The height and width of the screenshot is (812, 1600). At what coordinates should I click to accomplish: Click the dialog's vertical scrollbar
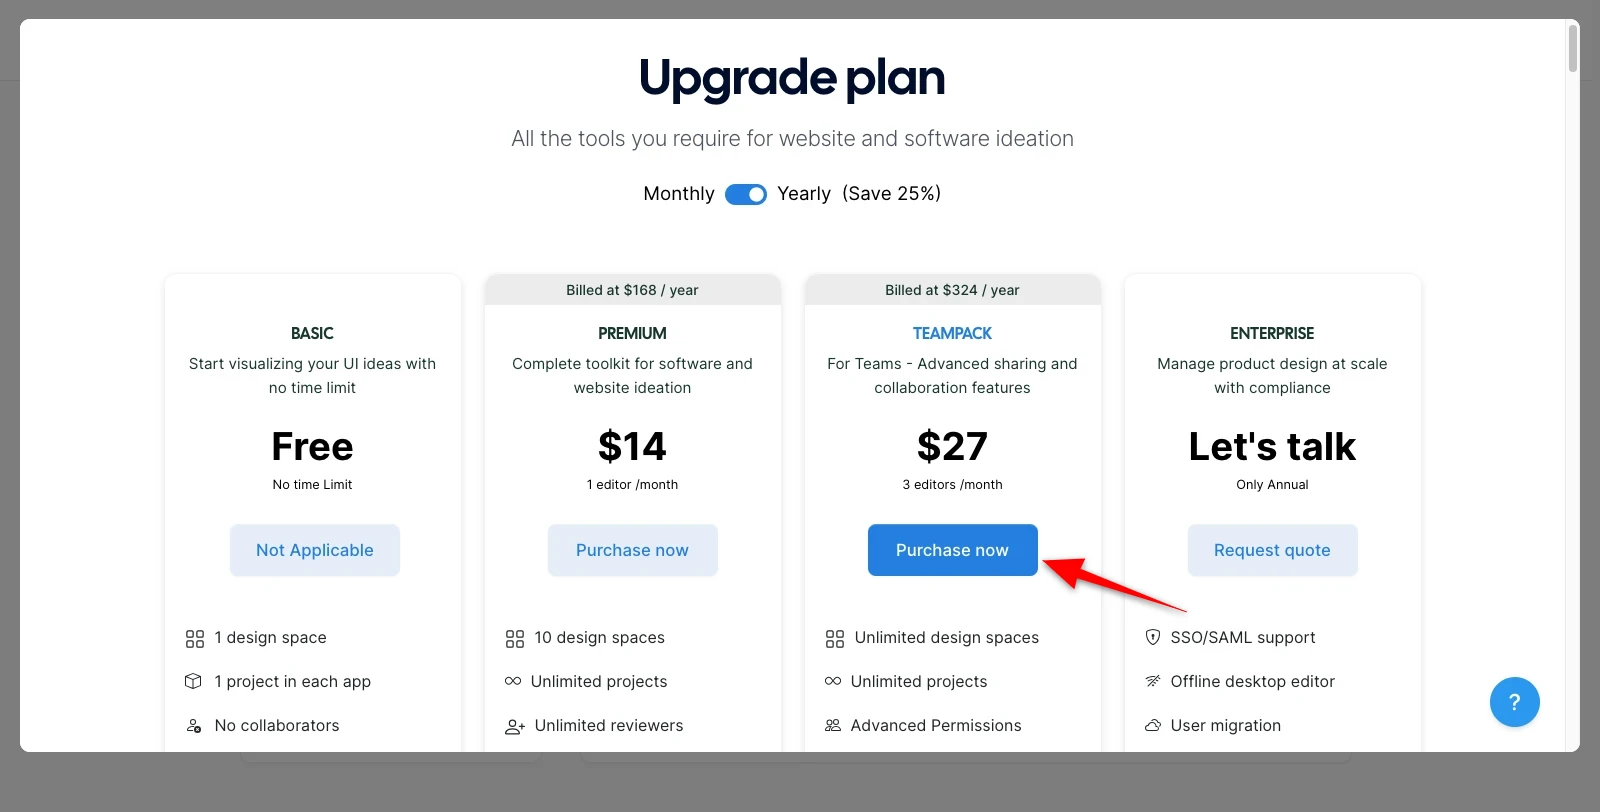tap(1573, 48)
